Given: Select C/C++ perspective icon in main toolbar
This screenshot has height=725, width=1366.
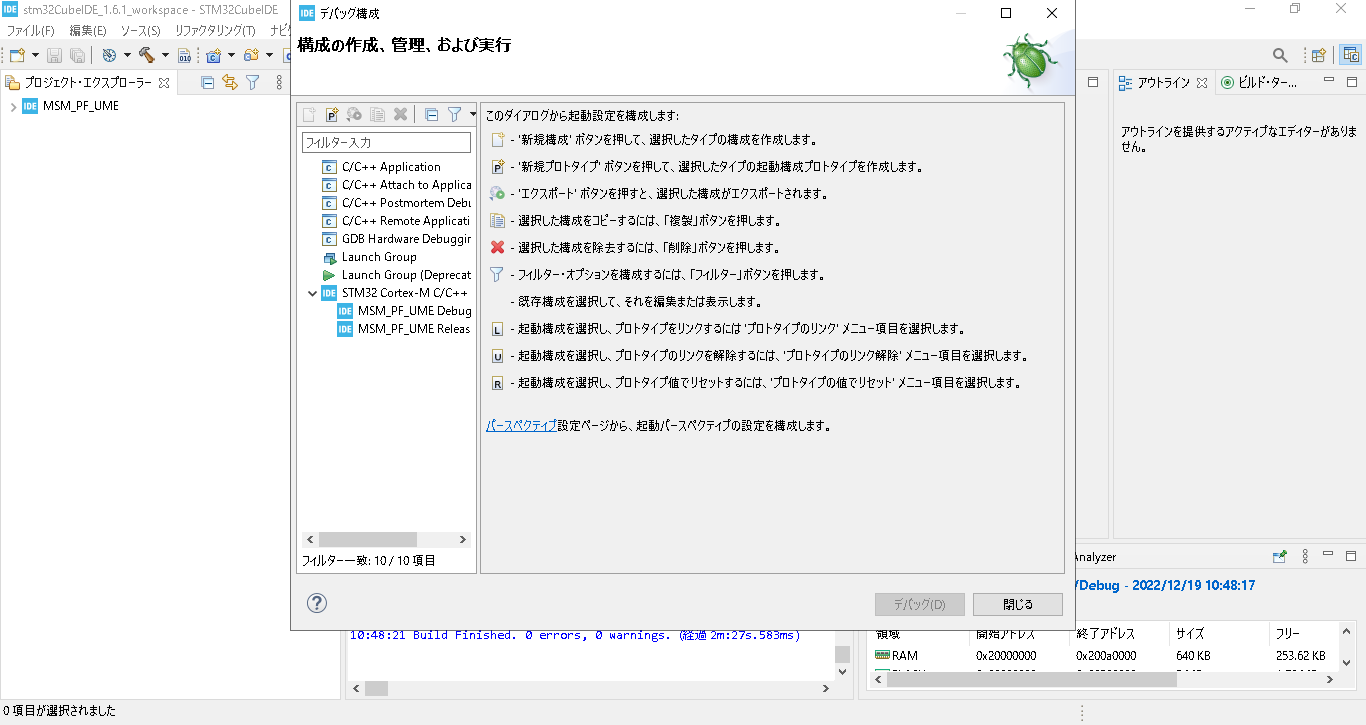Looking at the screenshot, I should point(1352,55).
